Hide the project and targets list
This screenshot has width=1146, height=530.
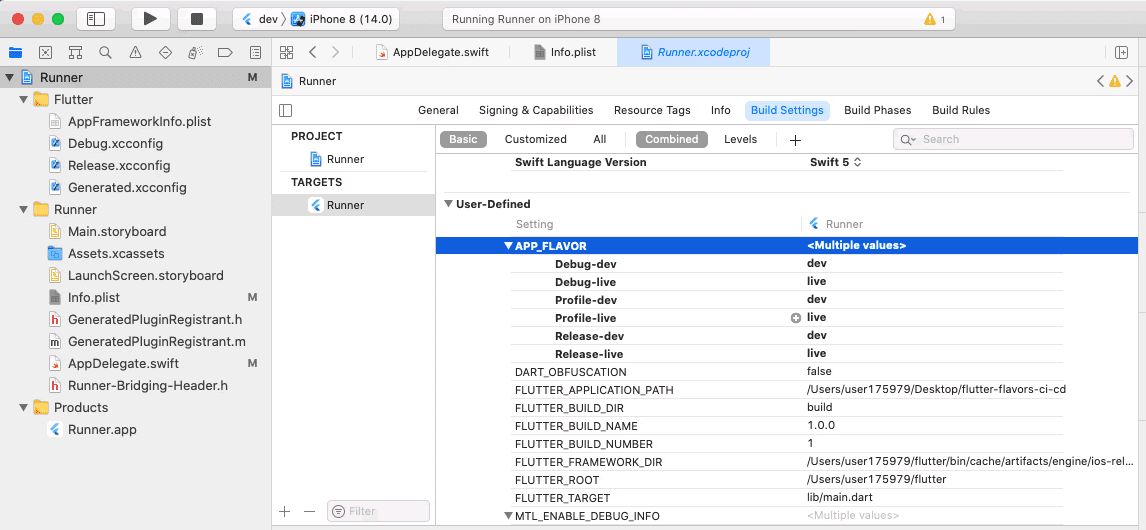(286, 110)
